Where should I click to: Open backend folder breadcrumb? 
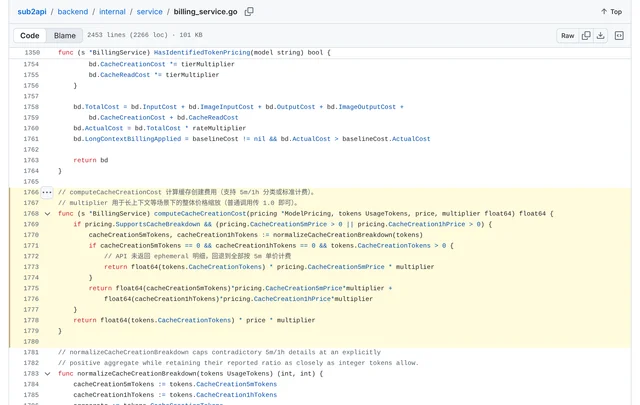click(73, 12)
